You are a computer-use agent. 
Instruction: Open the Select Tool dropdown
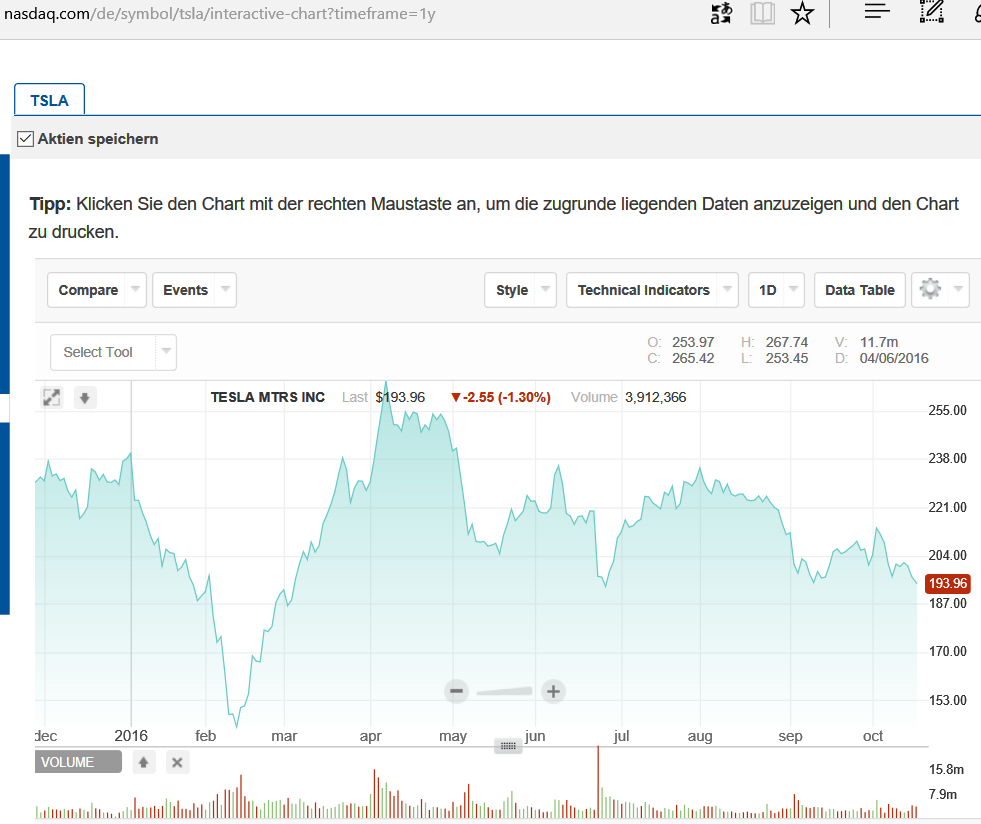[x=113, y=352]
